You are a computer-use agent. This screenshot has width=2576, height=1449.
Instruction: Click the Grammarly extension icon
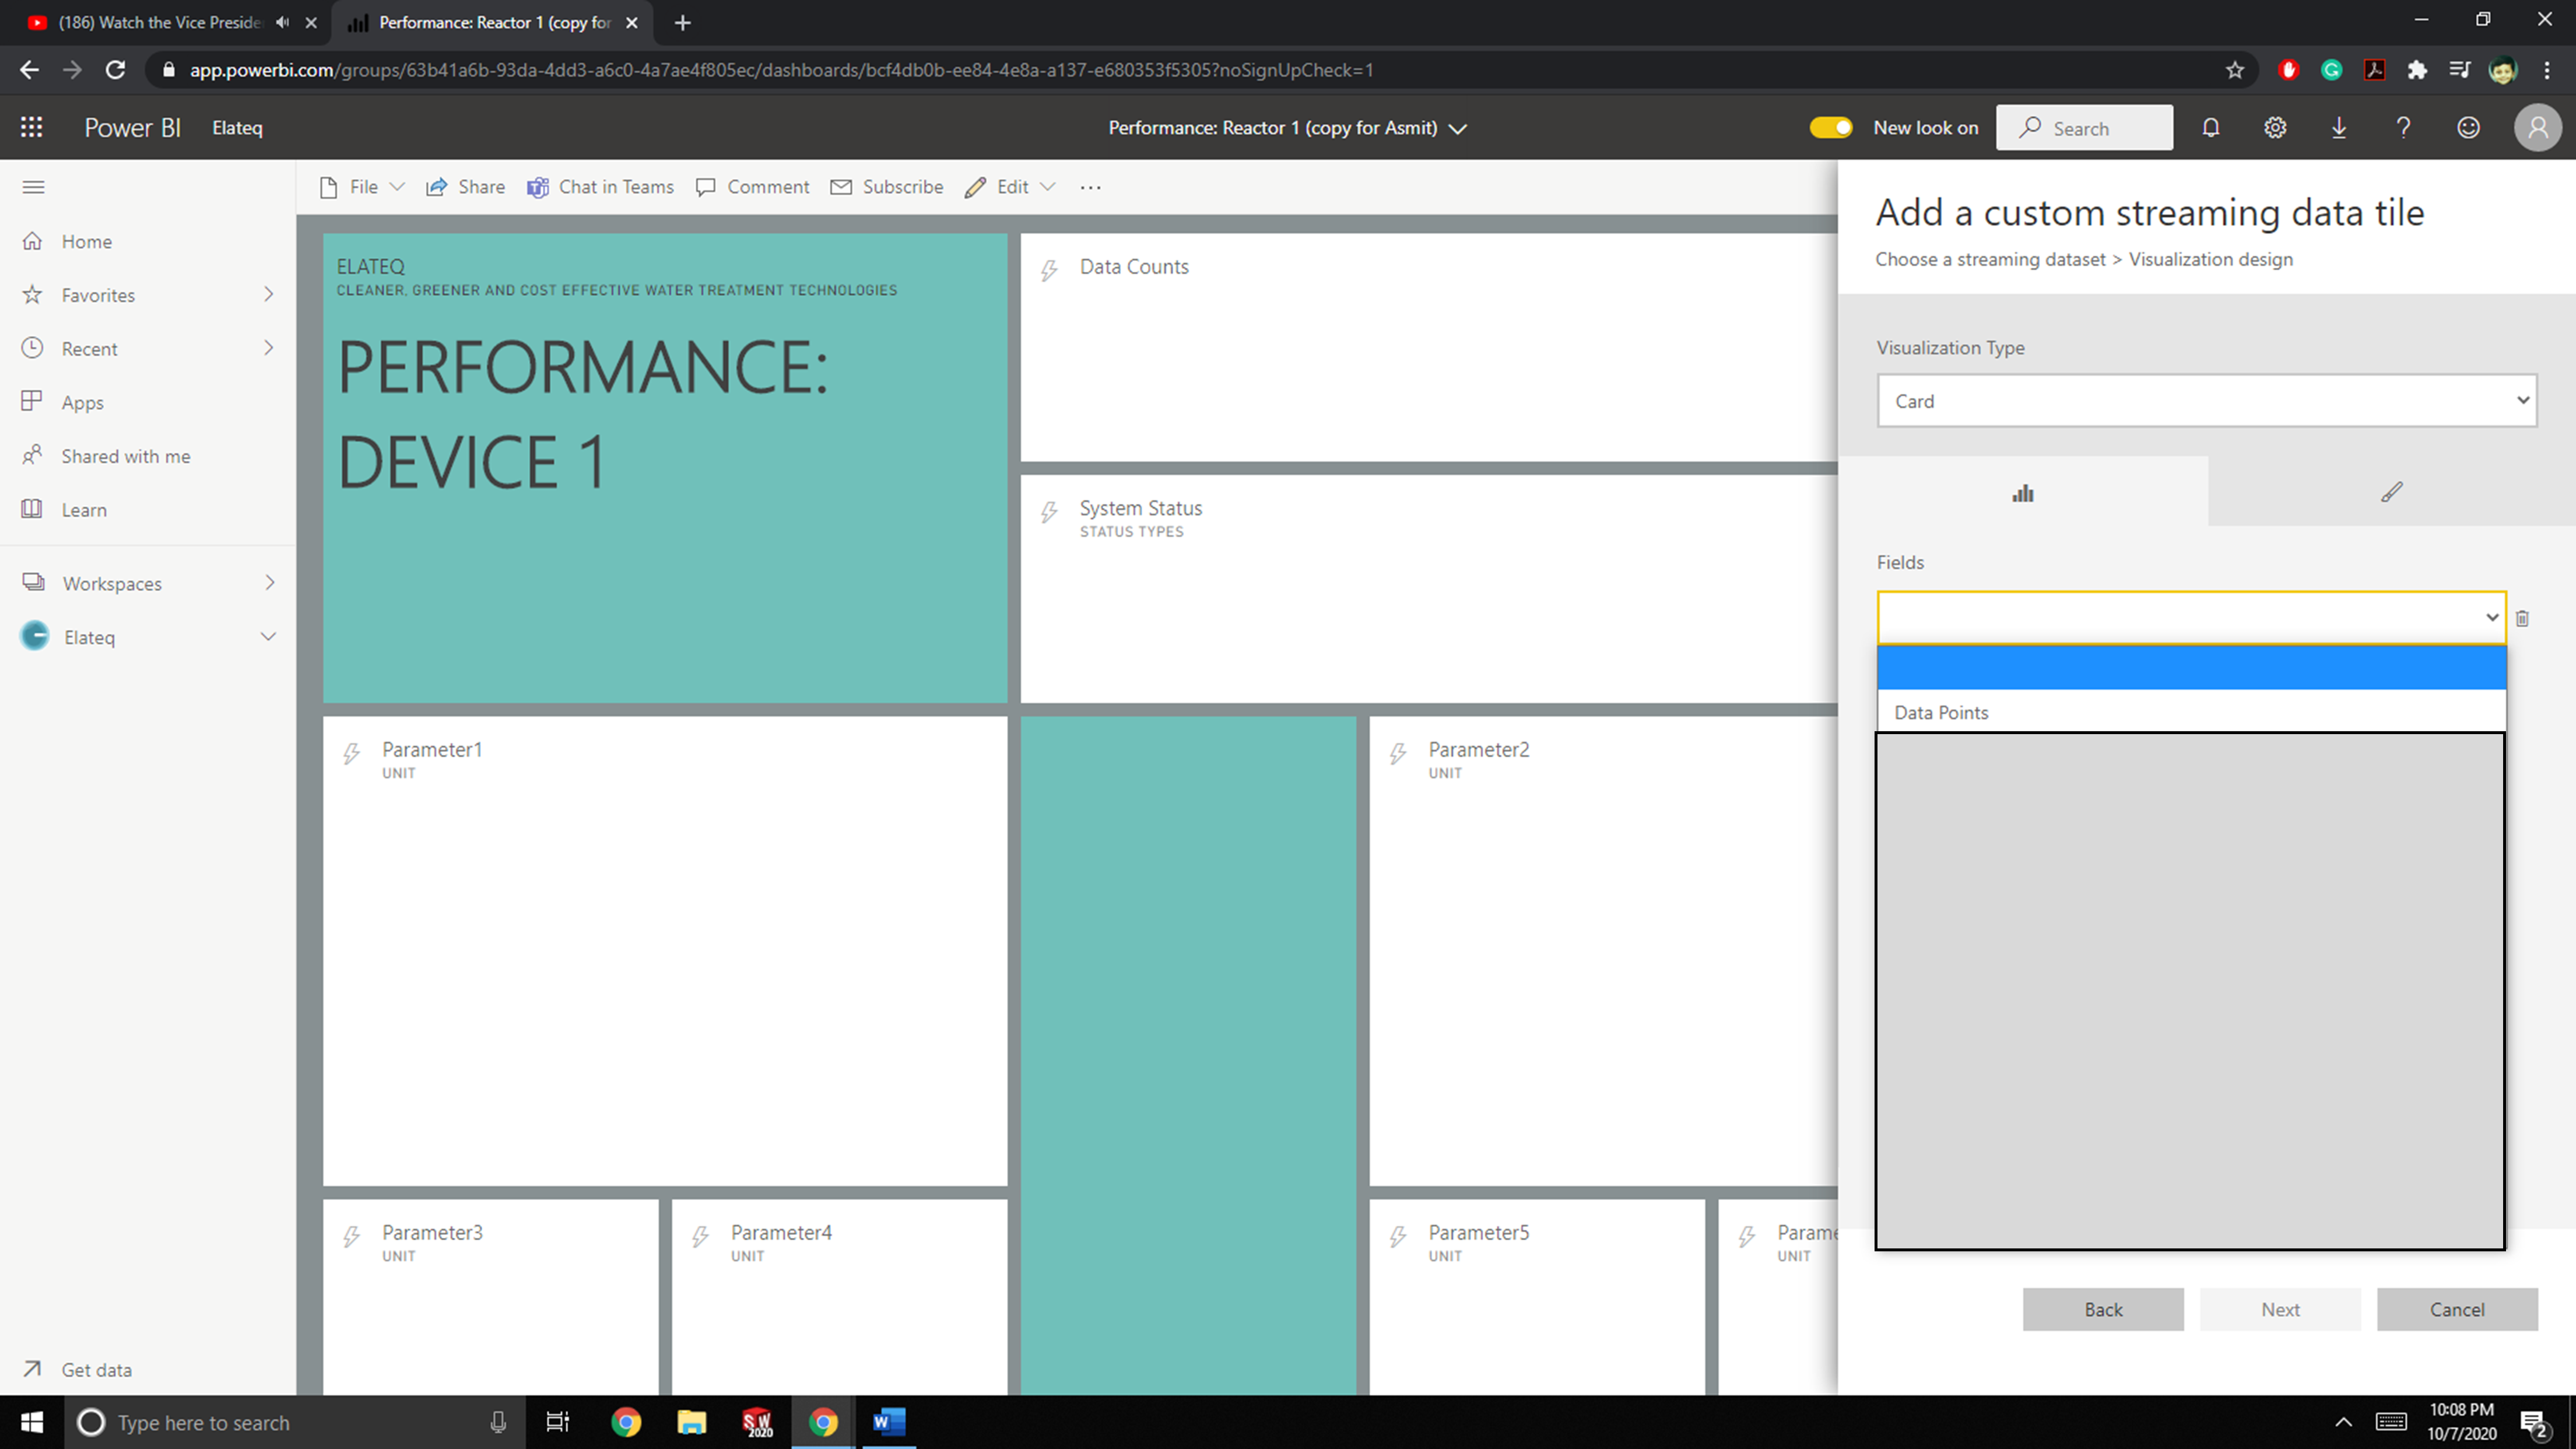tap(2331, 70)
